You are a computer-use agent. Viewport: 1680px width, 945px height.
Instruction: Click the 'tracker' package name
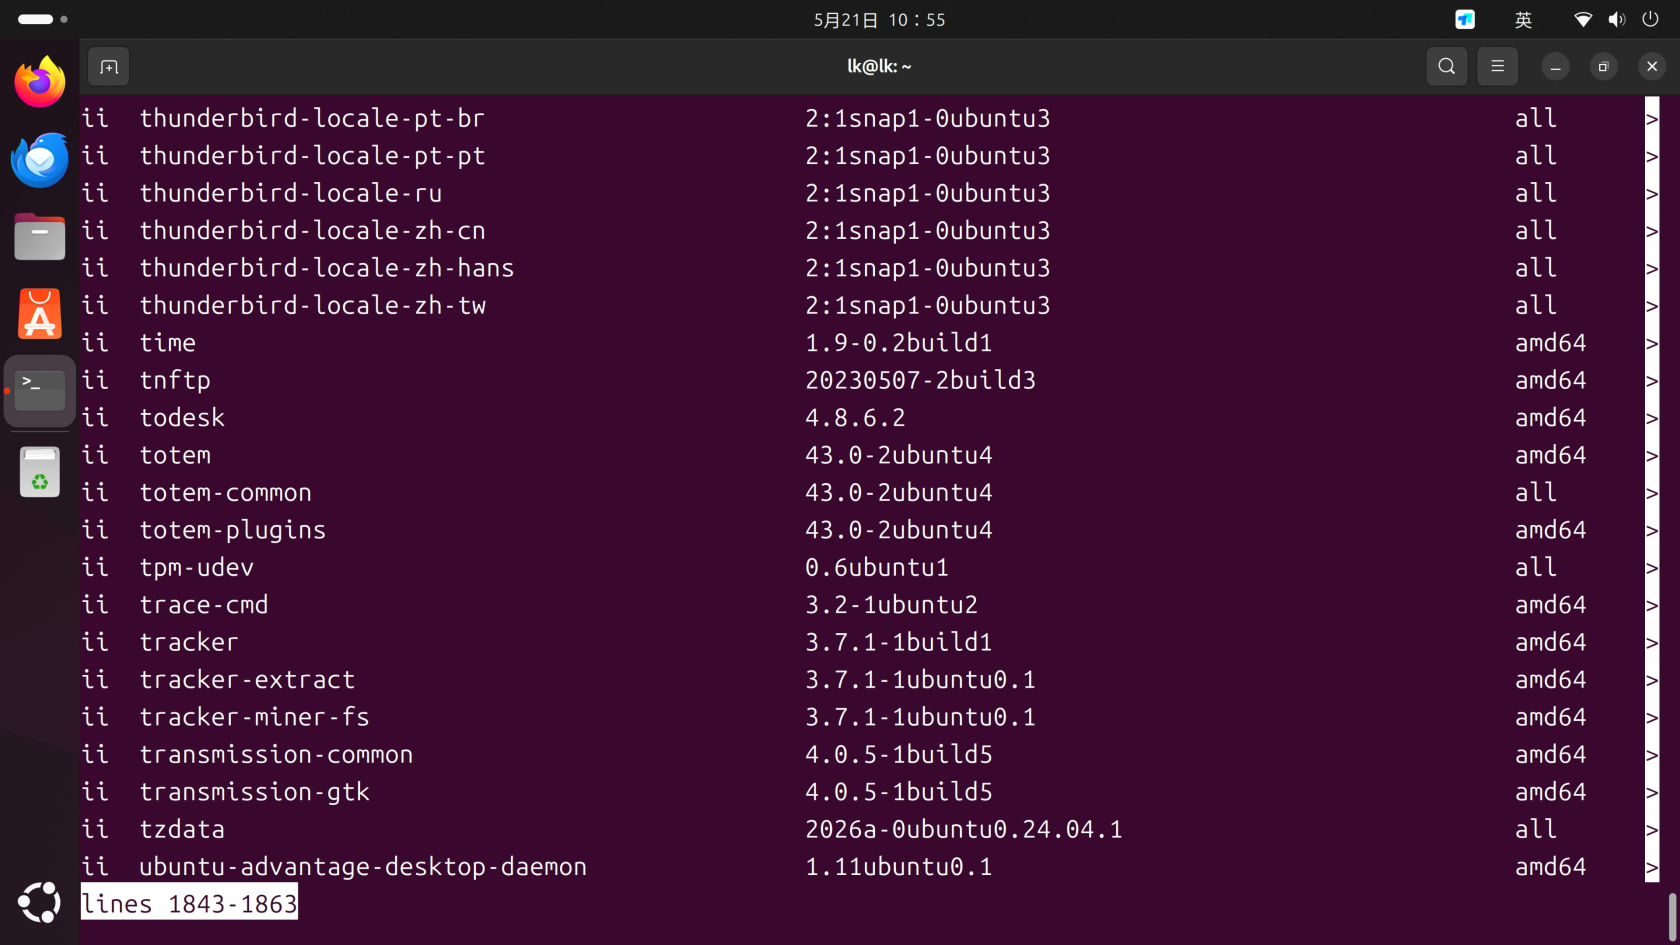pyautogui.click(x=189, y=642)
